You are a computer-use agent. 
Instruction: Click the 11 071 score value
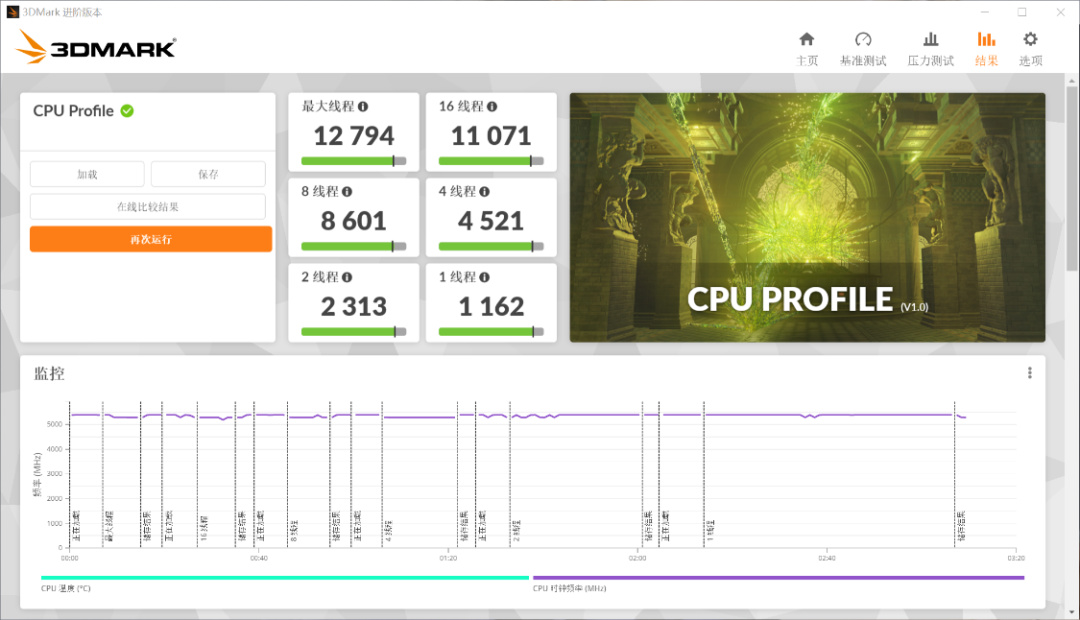click(x=491, y=136)
